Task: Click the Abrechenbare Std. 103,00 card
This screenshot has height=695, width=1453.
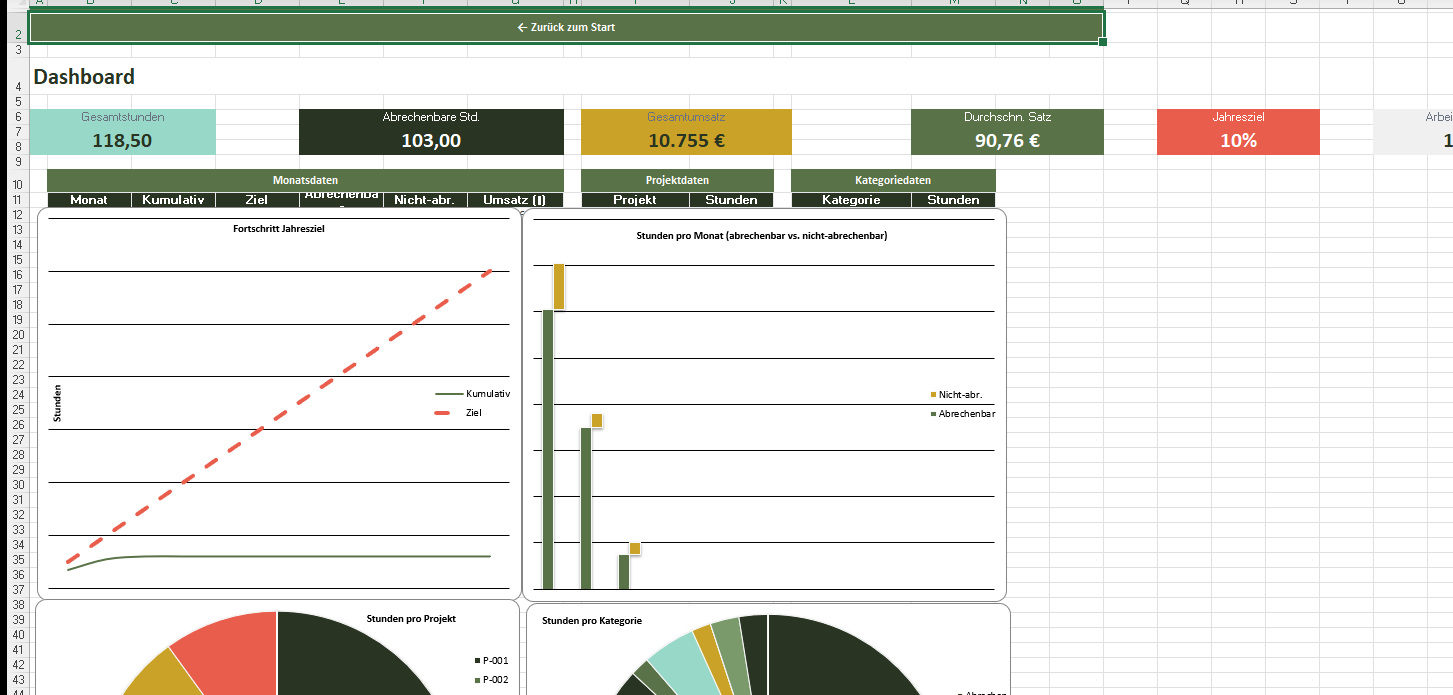Action: coord(431,133)
